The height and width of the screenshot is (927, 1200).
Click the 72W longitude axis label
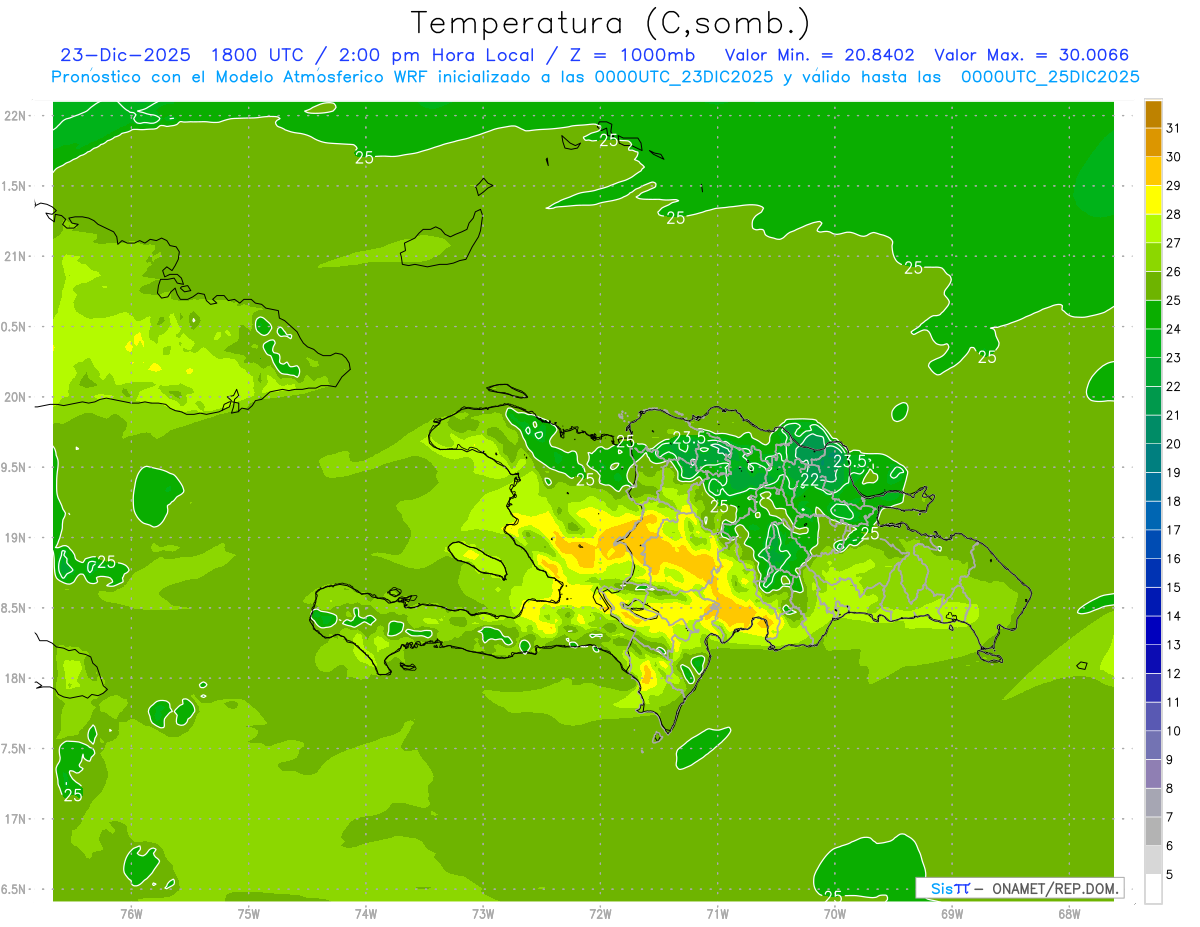click(x=600, y=913)
